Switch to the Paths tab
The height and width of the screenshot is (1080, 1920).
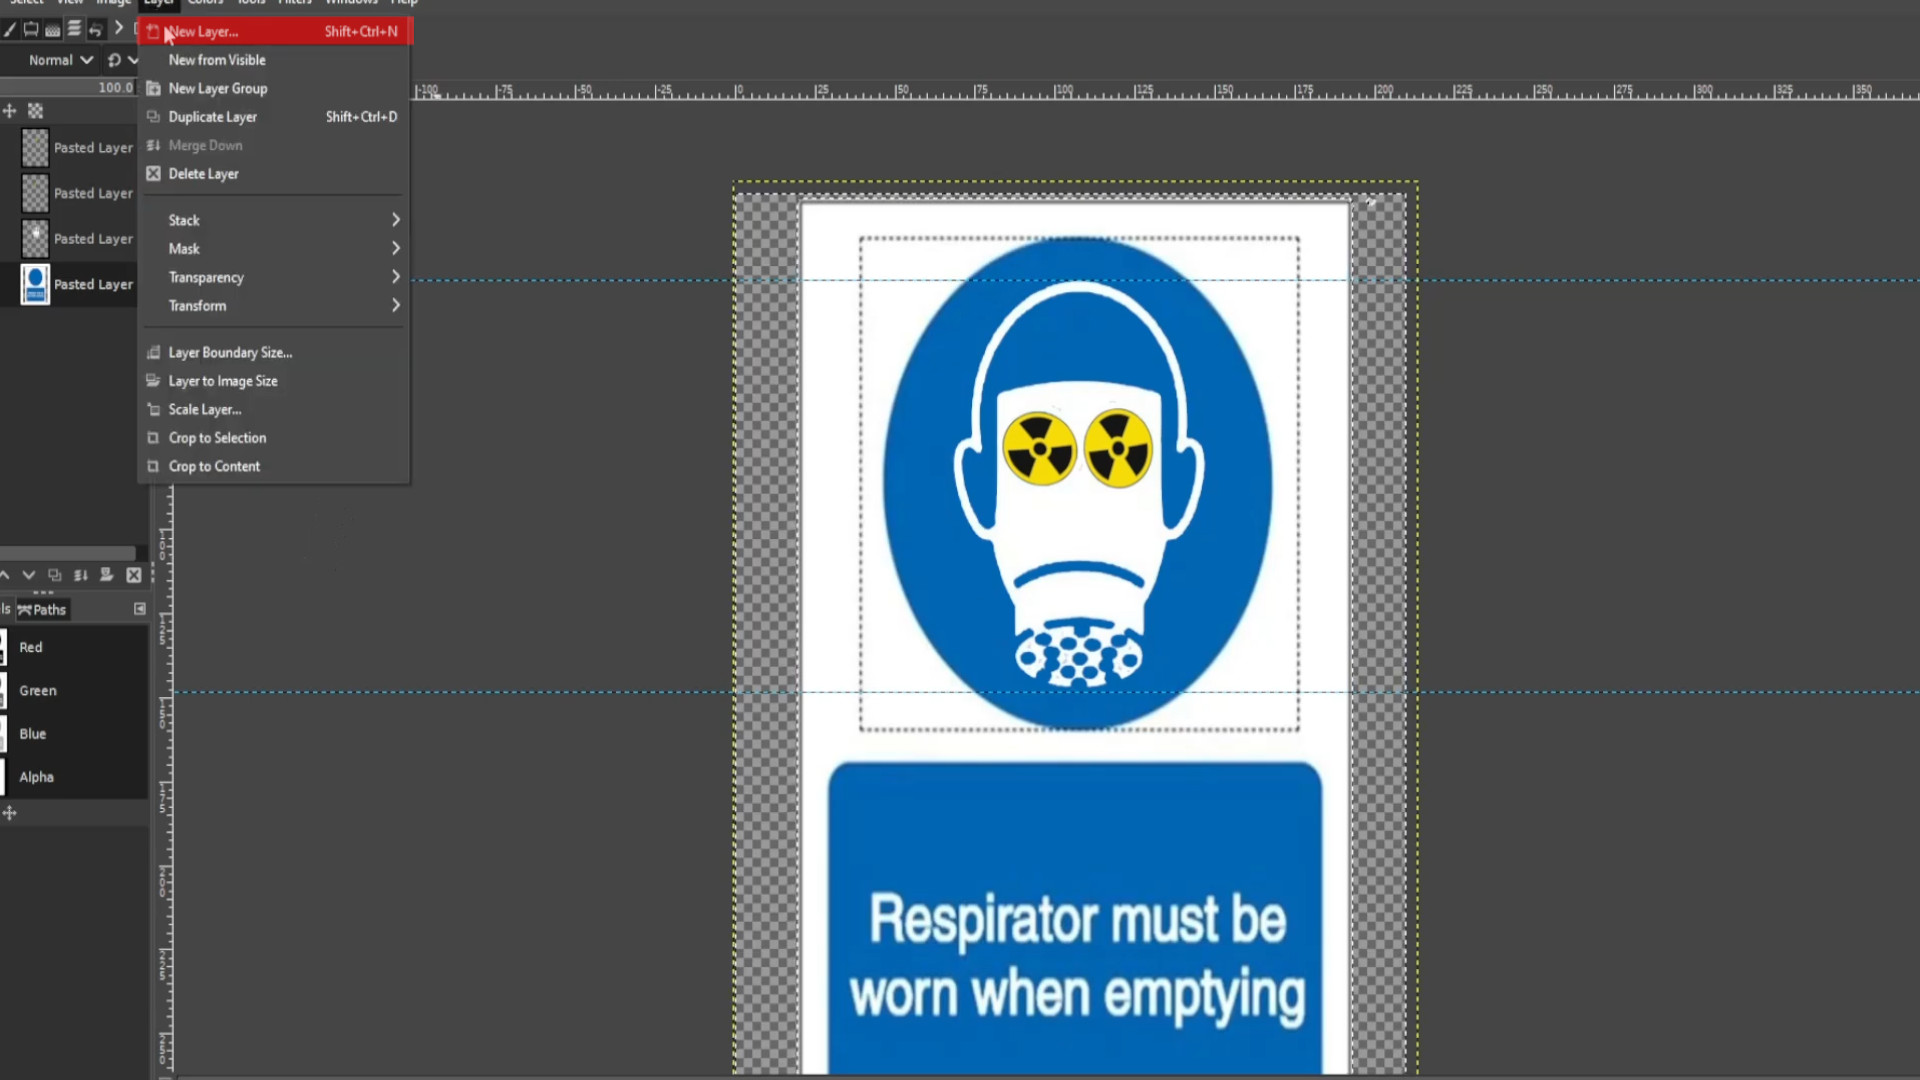[42, 609]
